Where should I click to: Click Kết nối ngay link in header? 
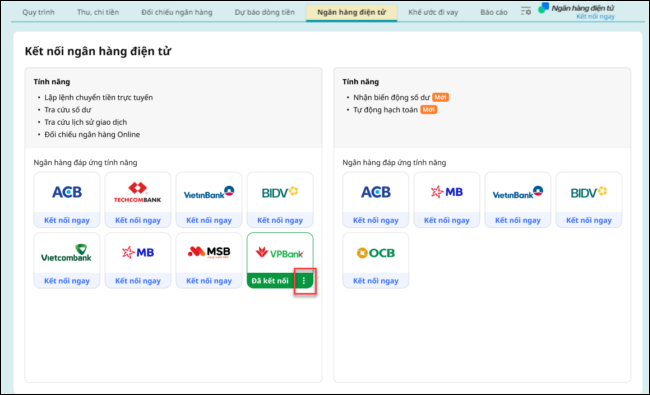tap(595, 17)
